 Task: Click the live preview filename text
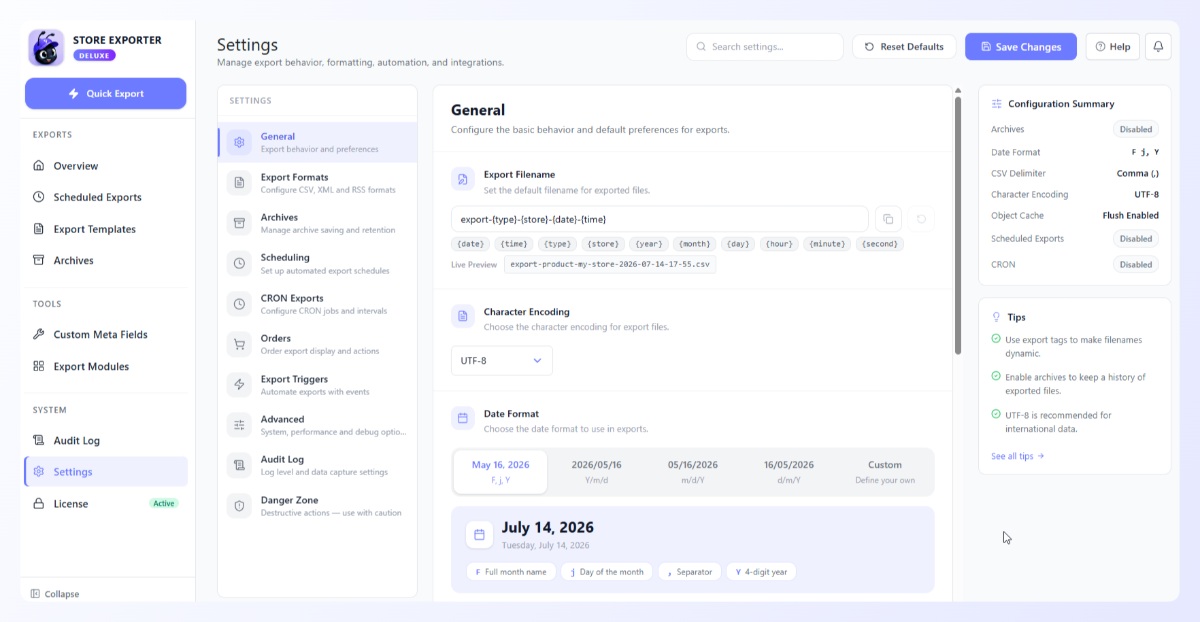coord(609,265)
